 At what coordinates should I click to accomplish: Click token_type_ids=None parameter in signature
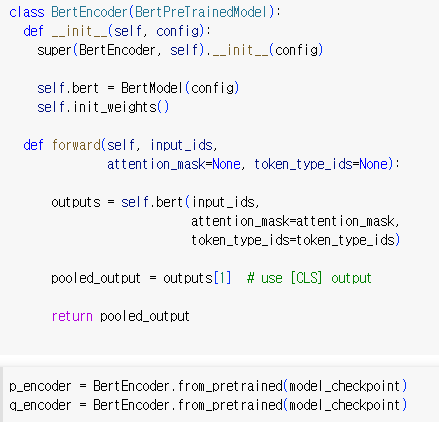[x=321, y=164]
